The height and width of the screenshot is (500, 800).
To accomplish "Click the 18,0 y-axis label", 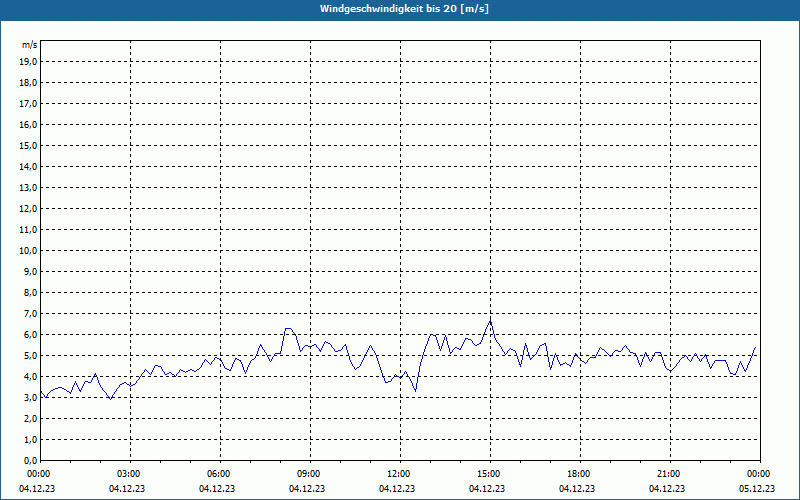I will coord(28,83).
